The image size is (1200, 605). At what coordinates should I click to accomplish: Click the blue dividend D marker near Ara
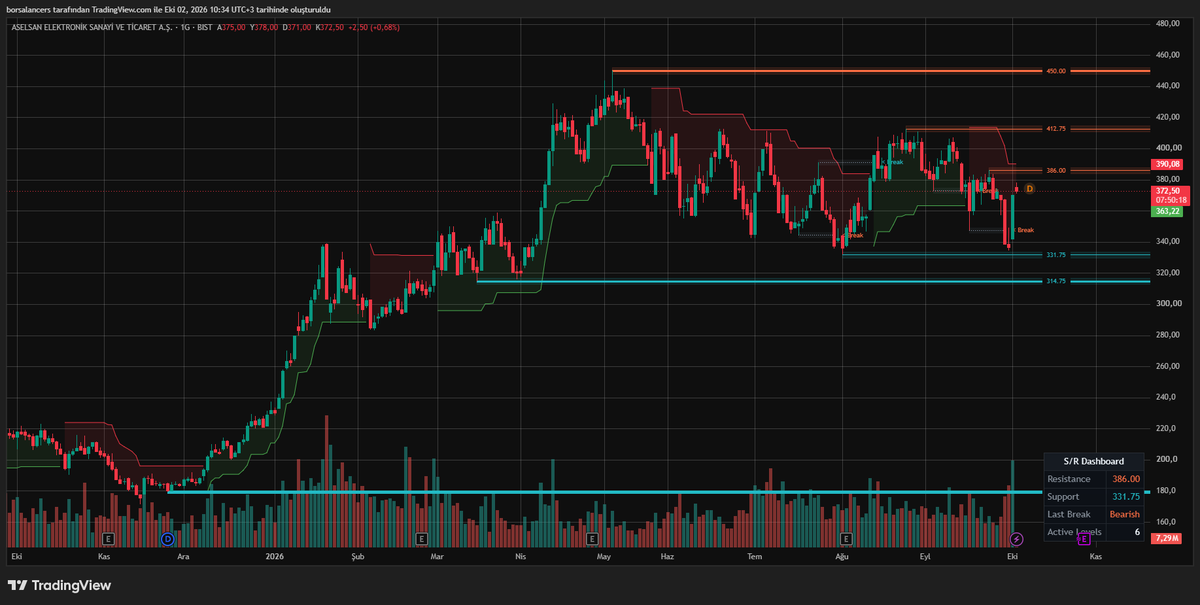click(168, 538)
